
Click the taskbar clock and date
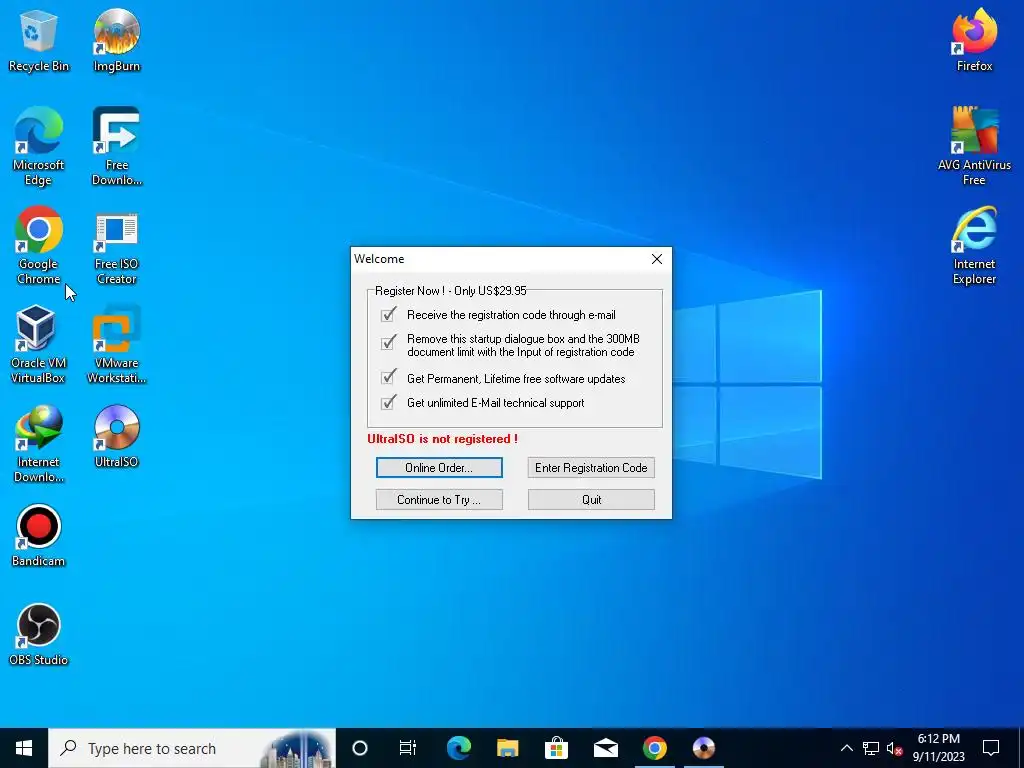pos(938,748)
